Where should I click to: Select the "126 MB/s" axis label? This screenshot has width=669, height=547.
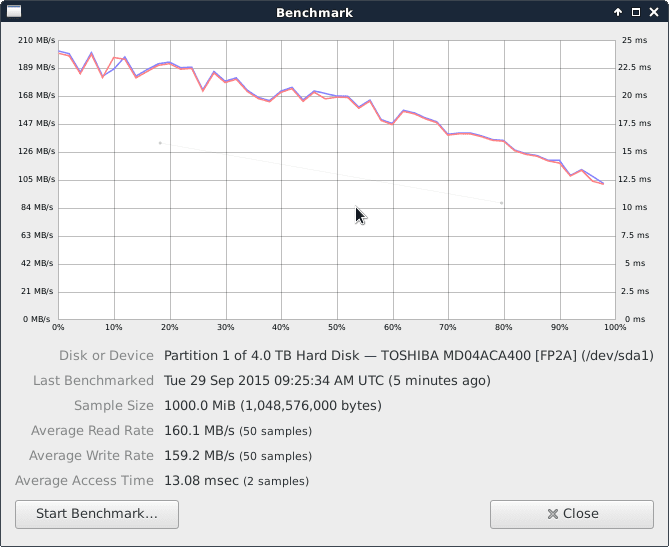coord(36,151)
